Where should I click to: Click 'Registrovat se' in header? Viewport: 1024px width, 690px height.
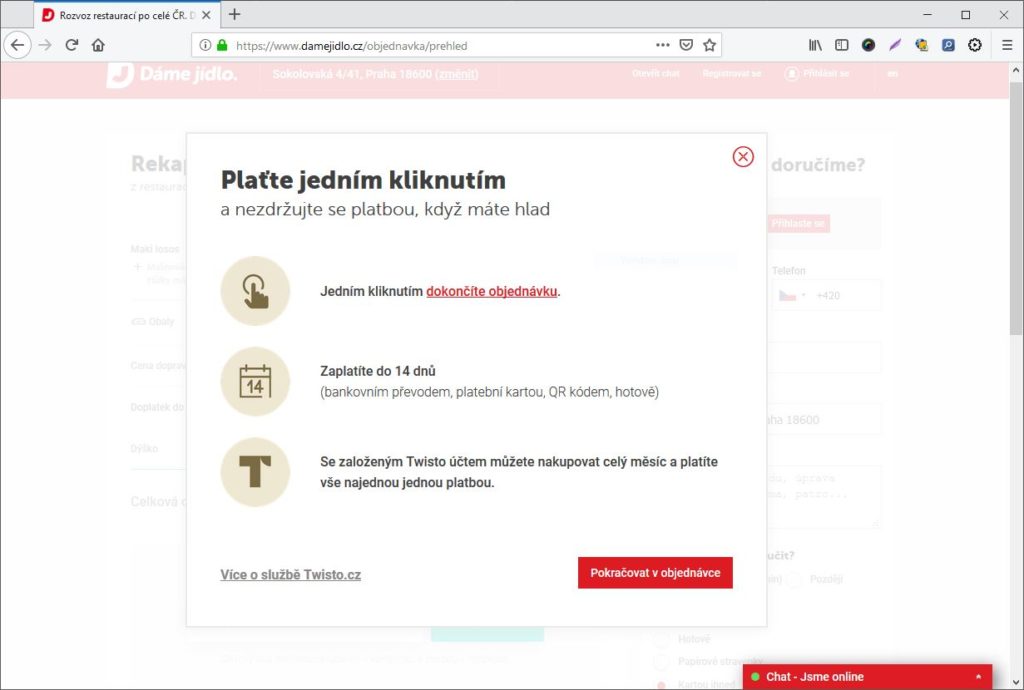[x=732, y=74]
